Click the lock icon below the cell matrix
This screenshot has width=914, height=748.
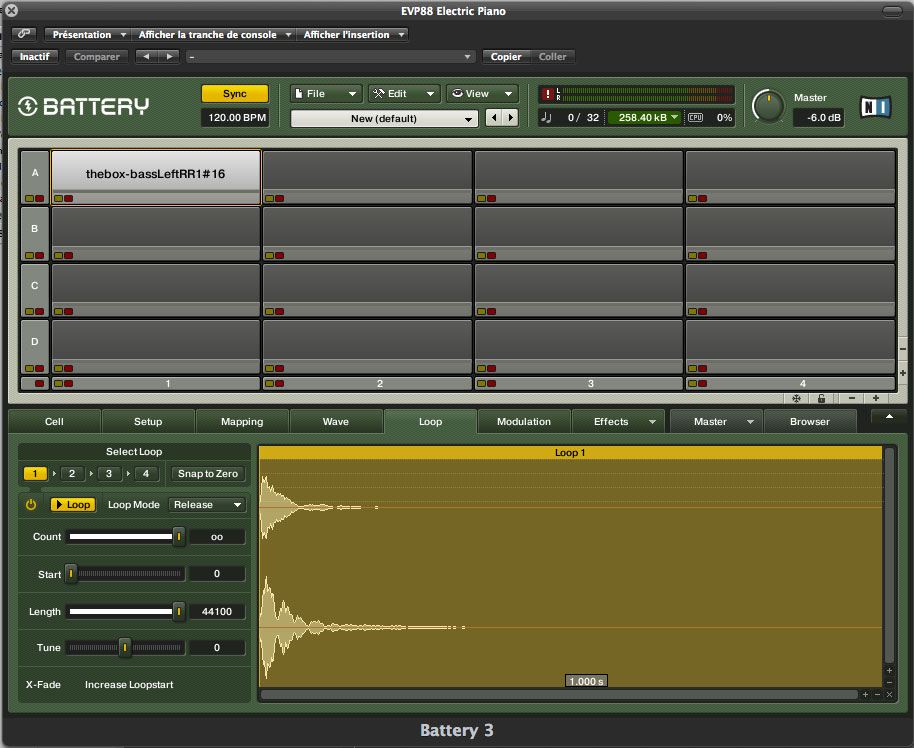(821, 398)
